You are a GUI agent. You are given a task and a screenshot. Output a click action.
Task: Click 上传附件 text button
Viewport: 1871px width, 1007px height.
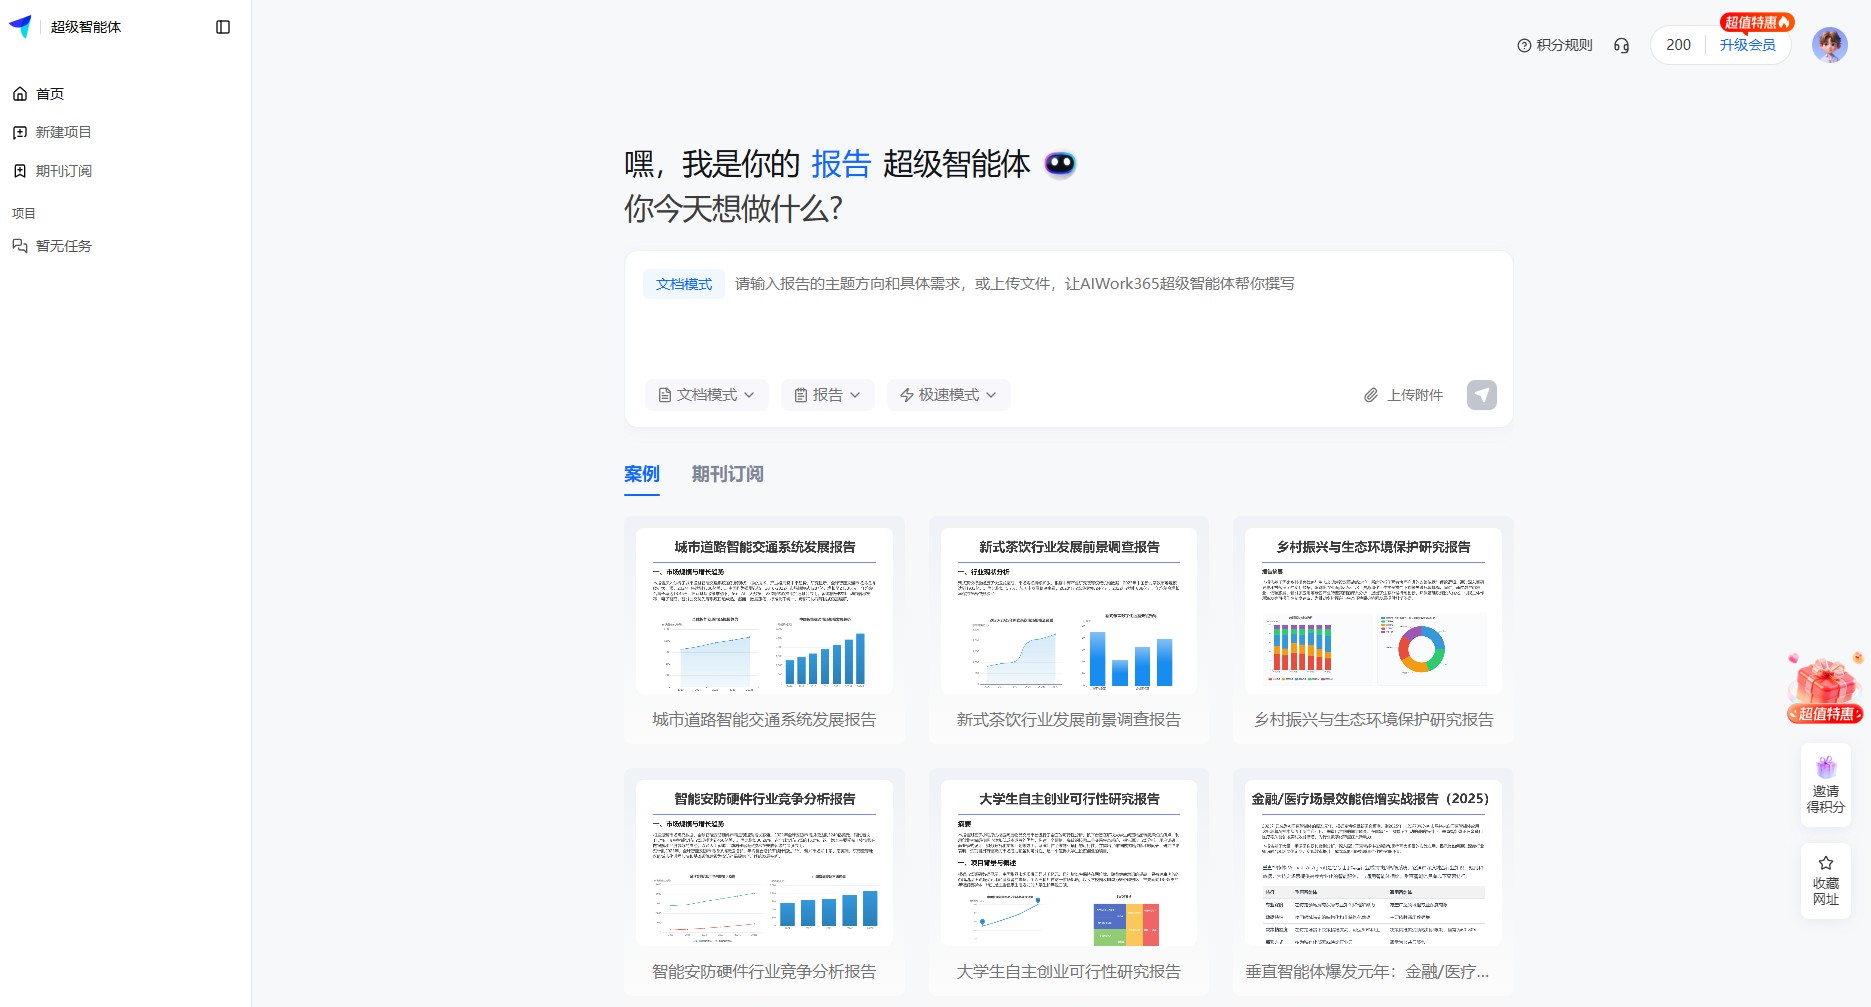pyautogui.click(x=1415, y=395)
